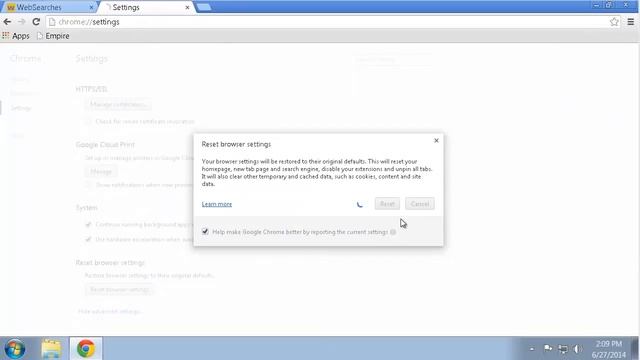640x360 pixels.
Task: Click the forward navigation arrow
Action: point(22,22)
